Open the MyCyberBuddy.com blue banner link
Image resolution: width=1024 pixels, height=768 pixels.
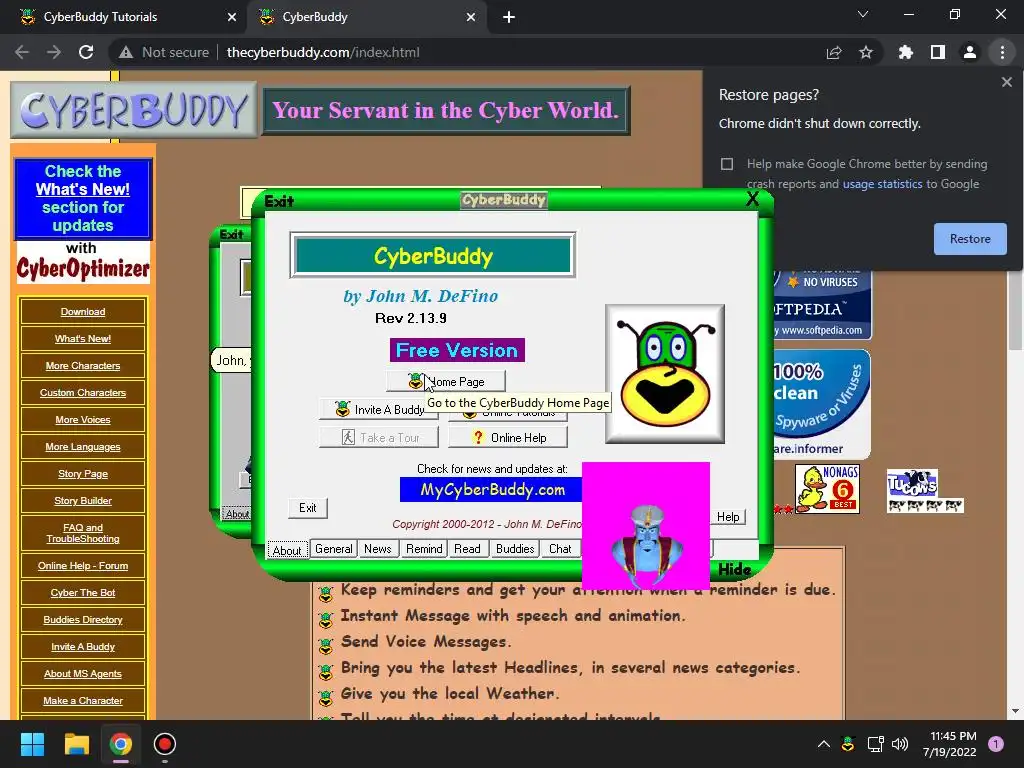[x=491, y=490]
